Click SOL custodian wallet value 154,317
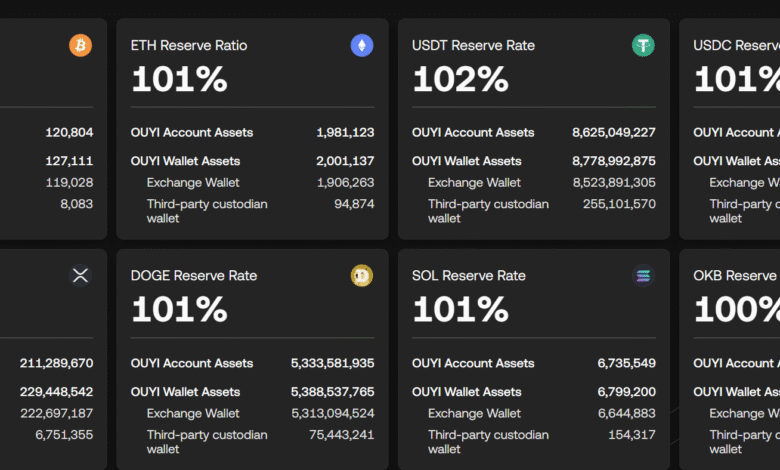This screenshot has width=780, height=470. (x=632, y=435)
